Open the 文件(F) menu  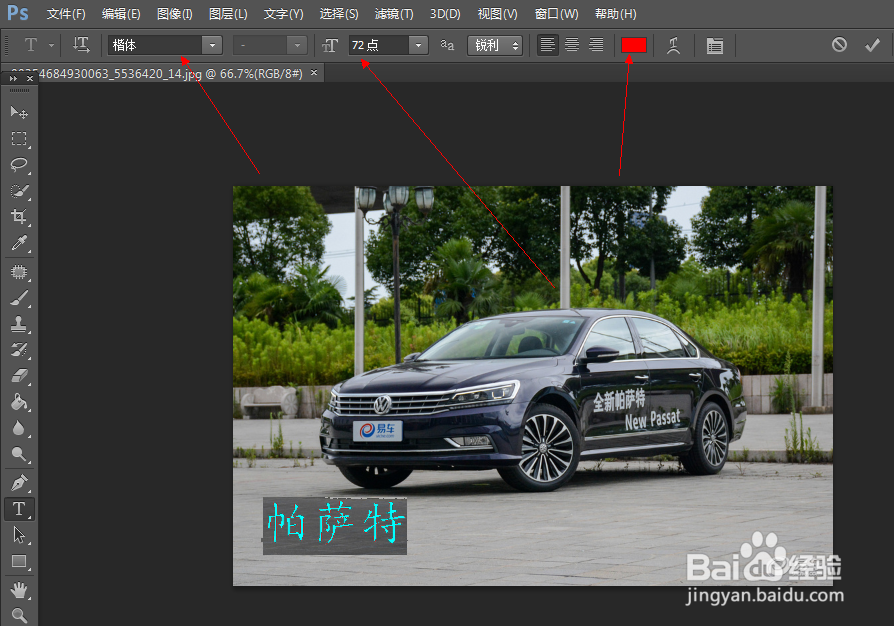[x=66, y=14]
